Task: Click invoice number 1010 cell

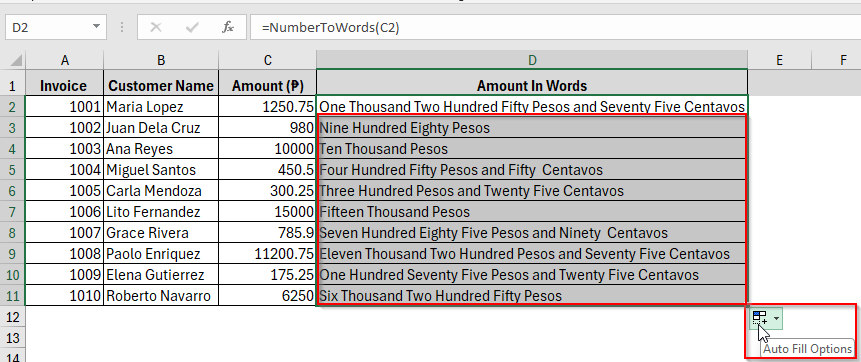Action: [64, 296]
